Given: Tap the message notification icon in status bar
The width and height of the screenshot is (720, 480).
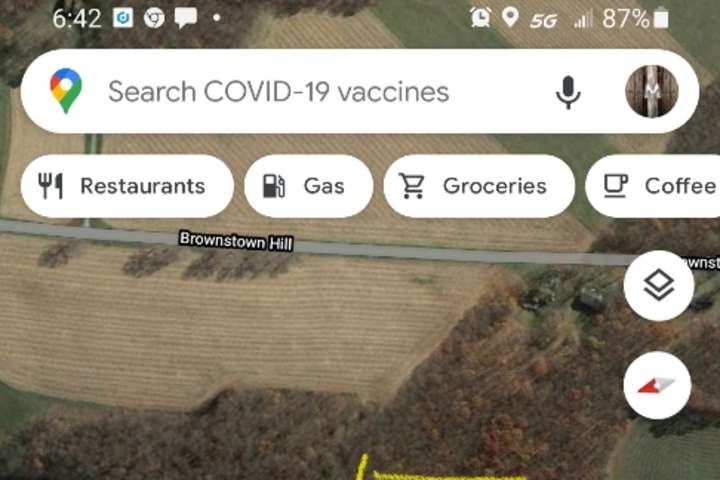Looking at the screenshot, I should pos(186,18).
